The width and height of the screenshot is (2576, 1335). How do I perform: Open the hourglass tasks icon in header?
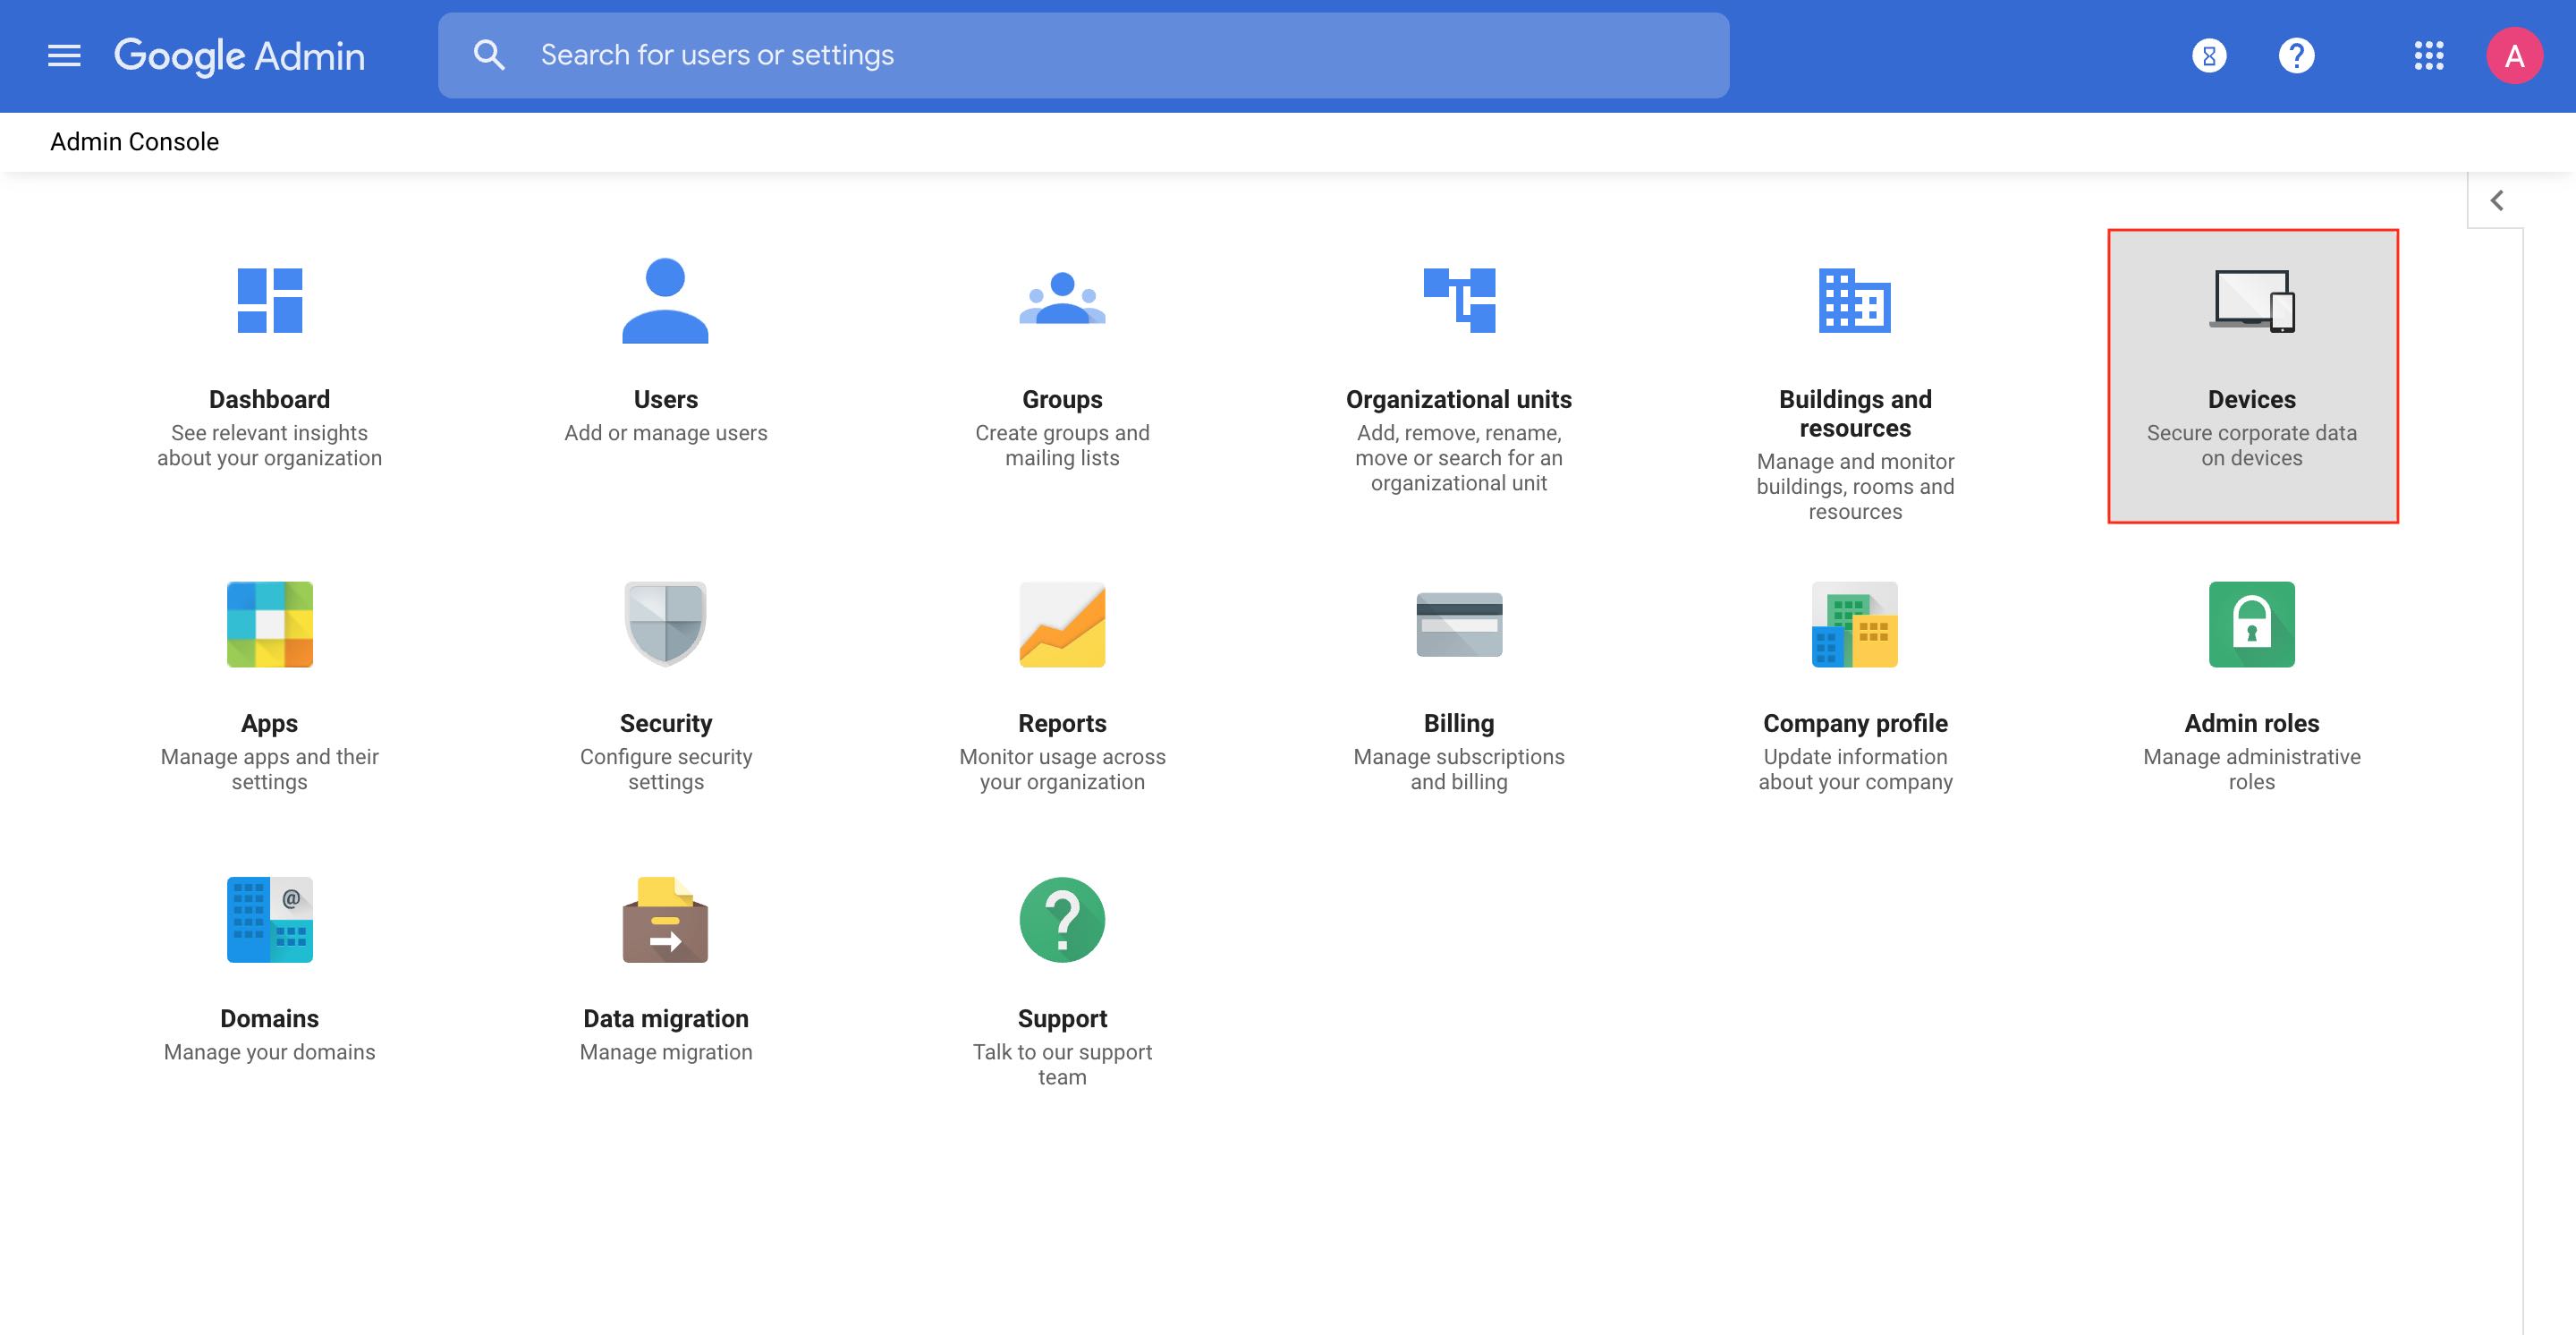pyautogui.click(x=2209, y=56)
